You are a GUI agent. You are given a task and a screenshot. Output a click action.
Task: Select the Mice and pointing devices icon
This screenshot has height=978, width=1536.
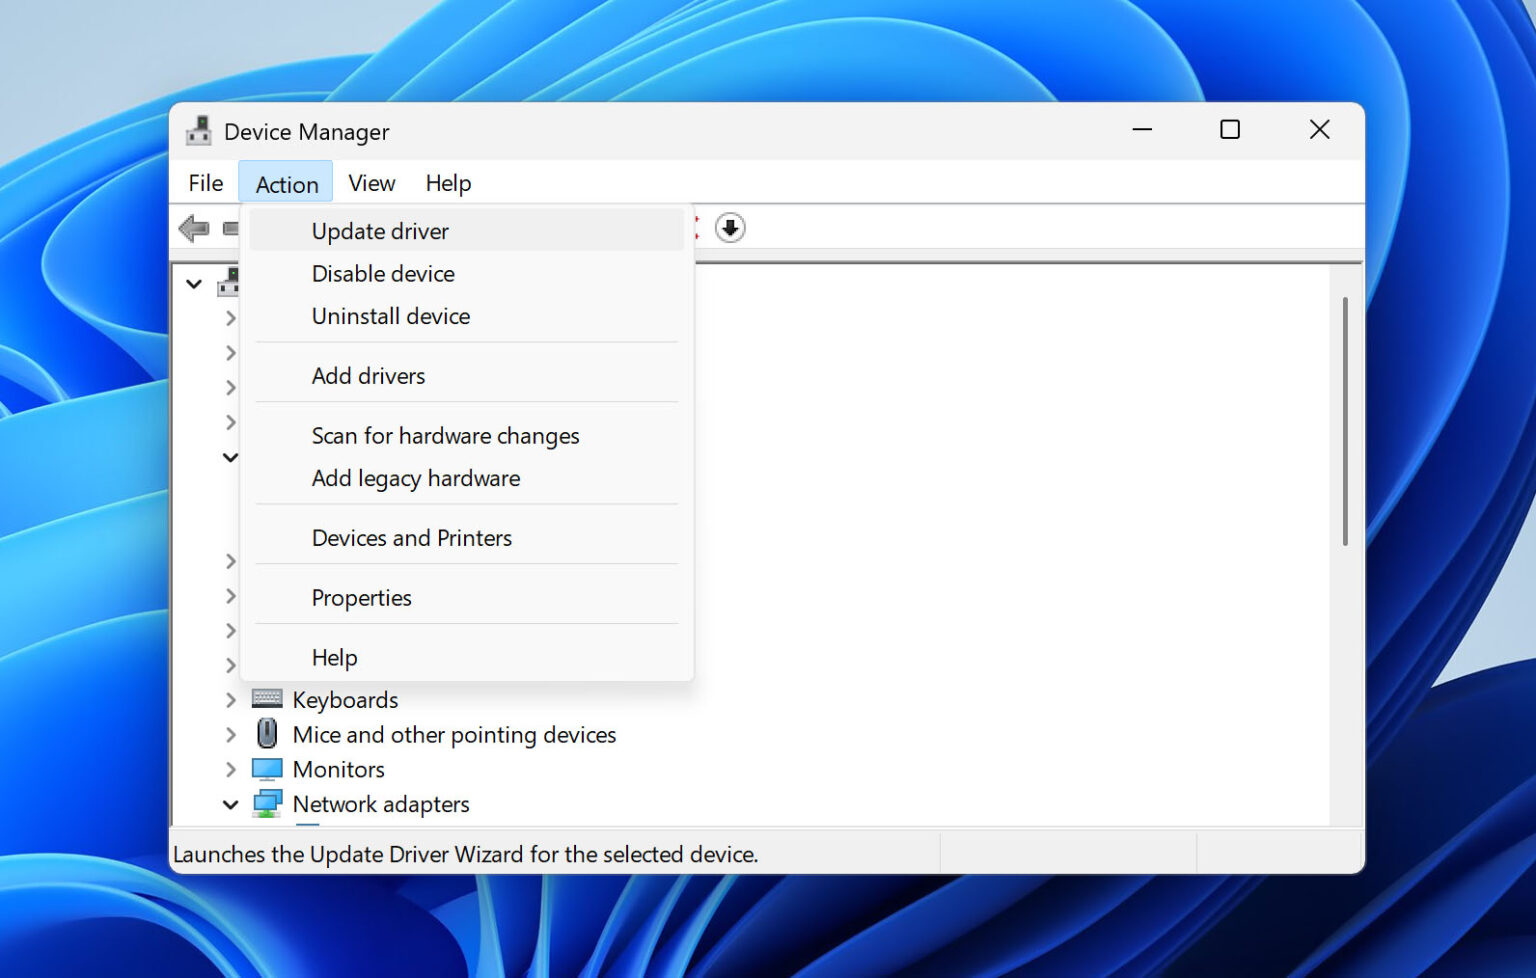click(266, 733)
